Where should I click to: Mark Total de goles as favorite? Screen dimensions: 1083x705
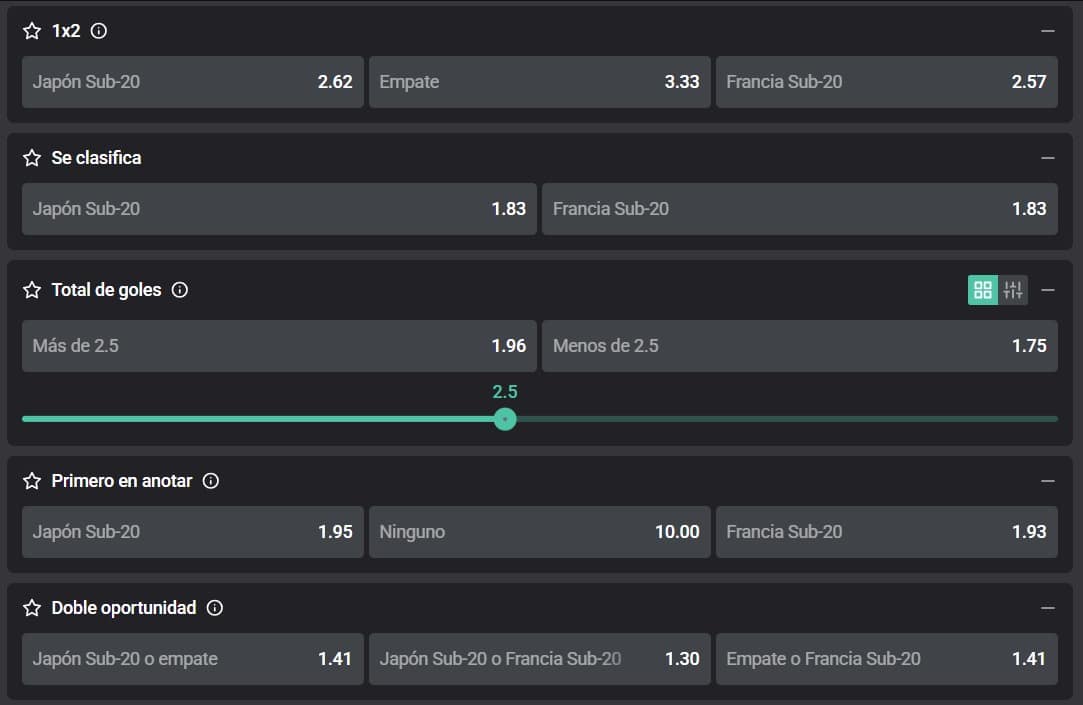(32, 290)
